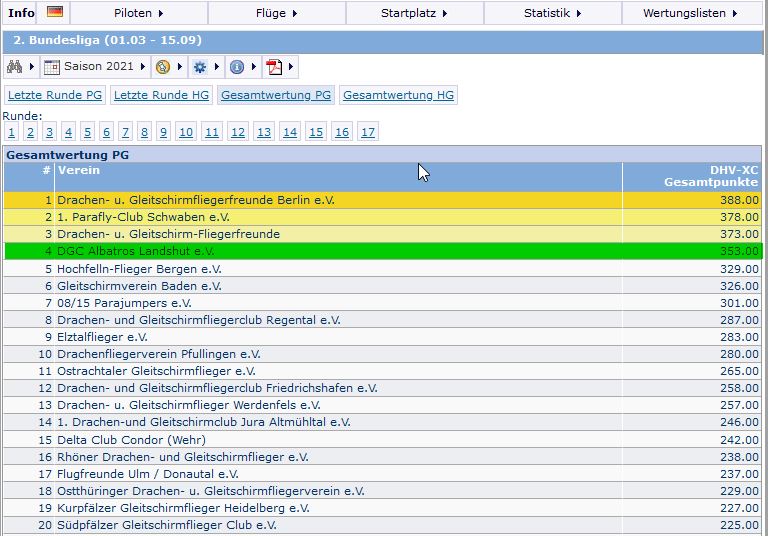Screen dimensions: 768x536
Task: Open the blue gear settings icon
Action: pos(200,67)
